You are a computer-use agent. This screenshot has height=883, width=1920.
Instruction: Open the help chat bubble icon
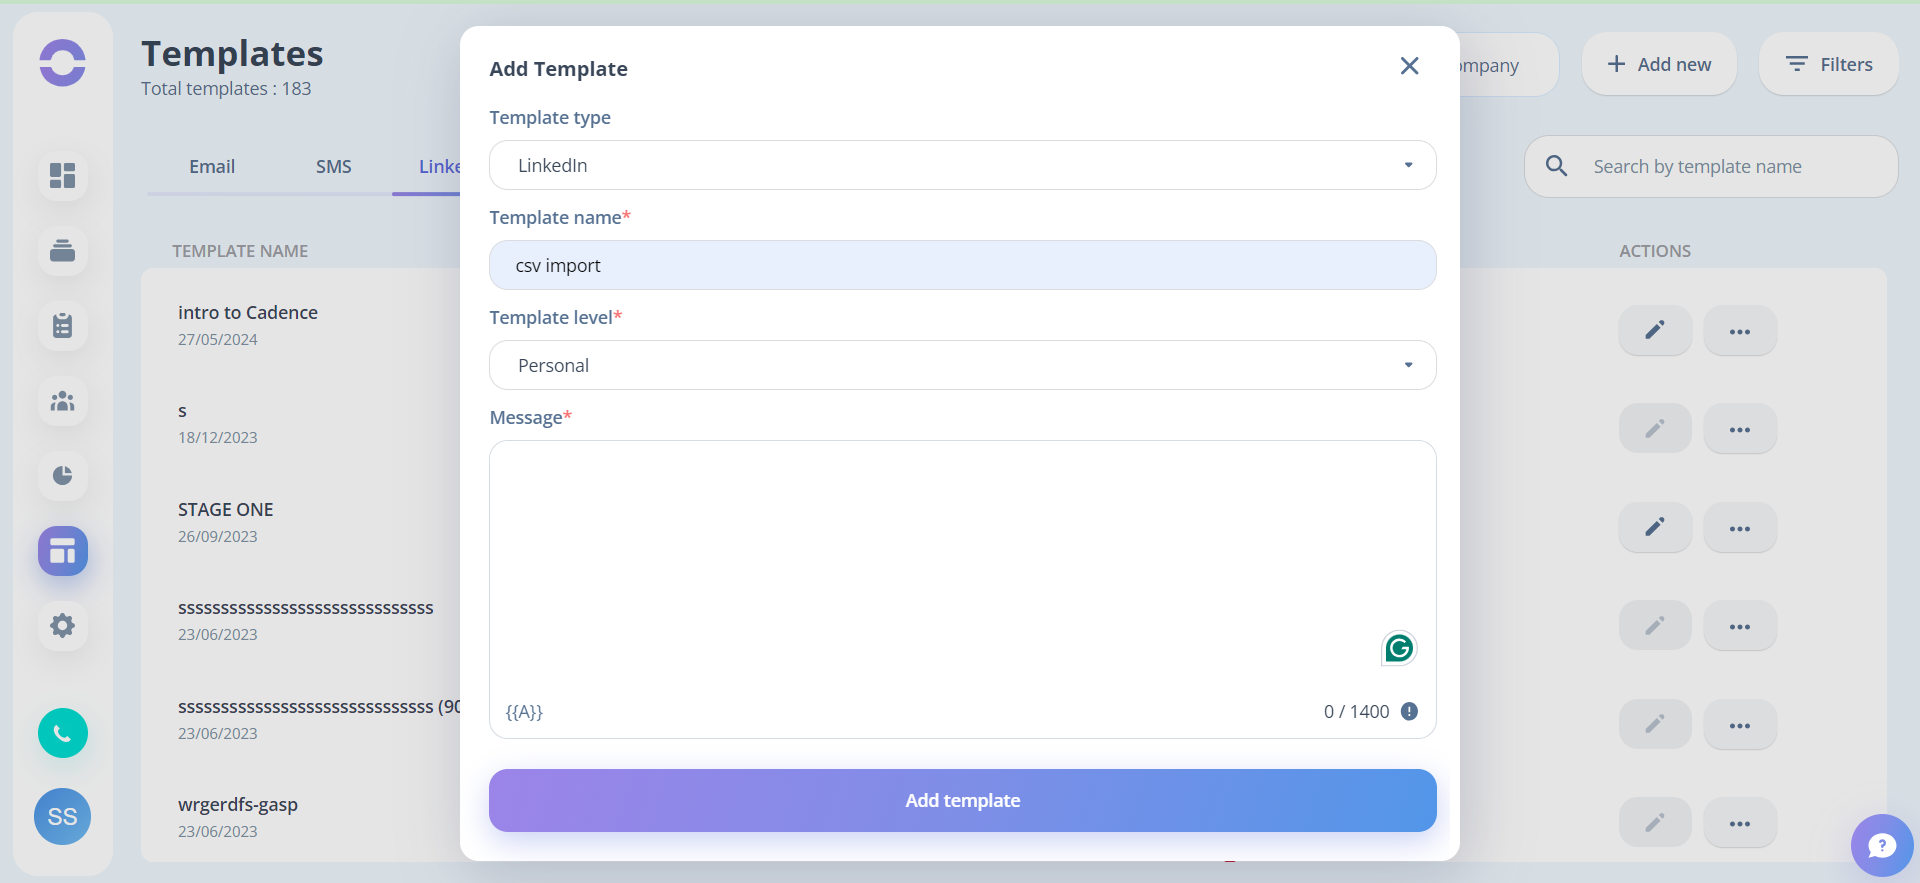click(x=1882, y=846)
